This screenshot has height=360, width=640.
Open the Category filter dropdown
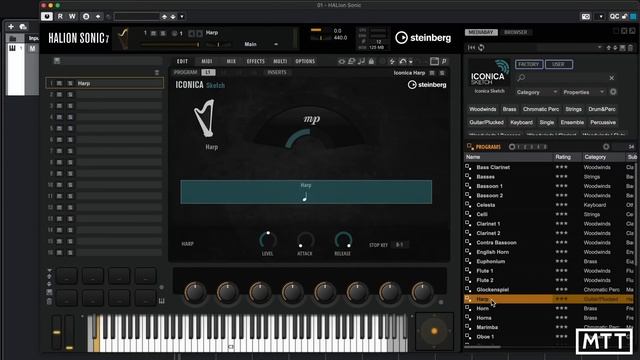536,92
